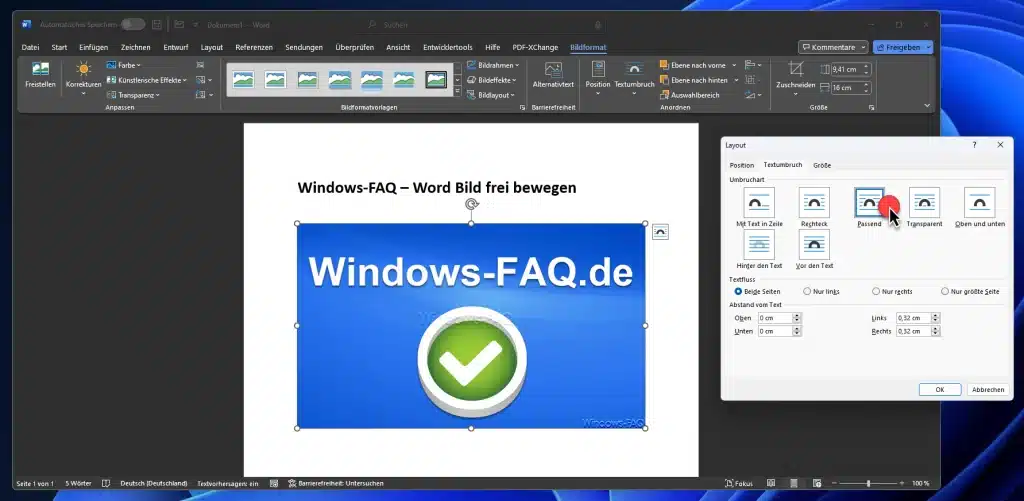Screen dimensions: 1024x501
Task: Click the Kommentare button
Action: click(x=833, y=48)
